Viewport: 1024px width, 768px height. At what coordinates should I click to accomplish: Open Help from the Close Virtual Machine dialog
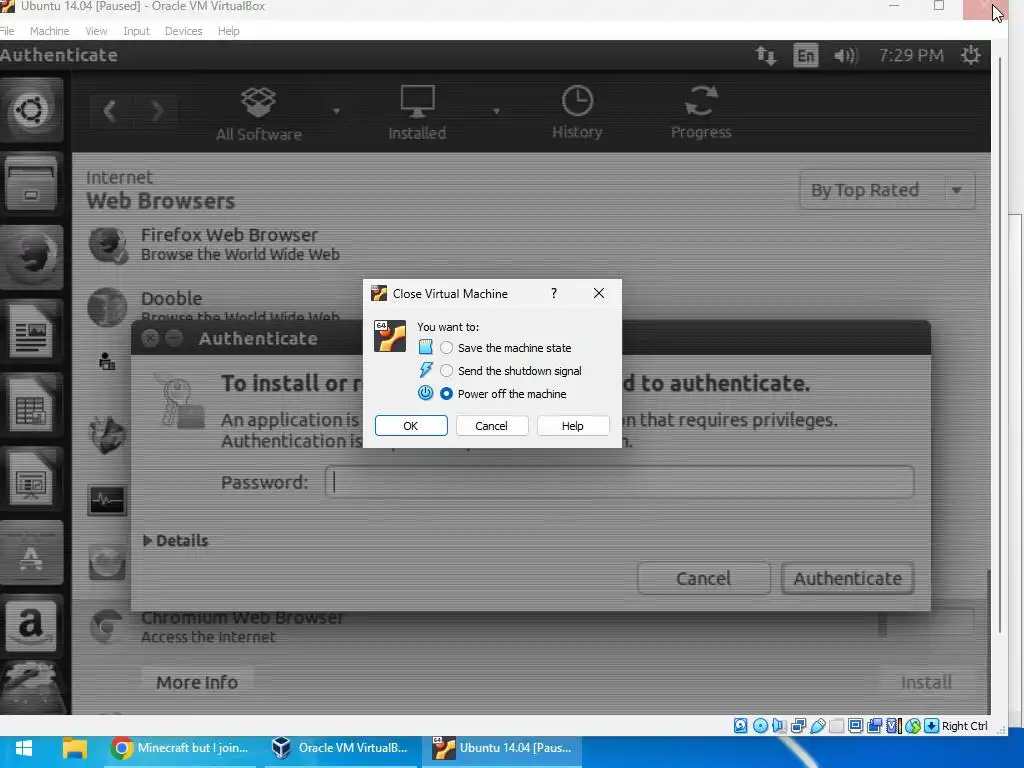click(x=573, y=426)
